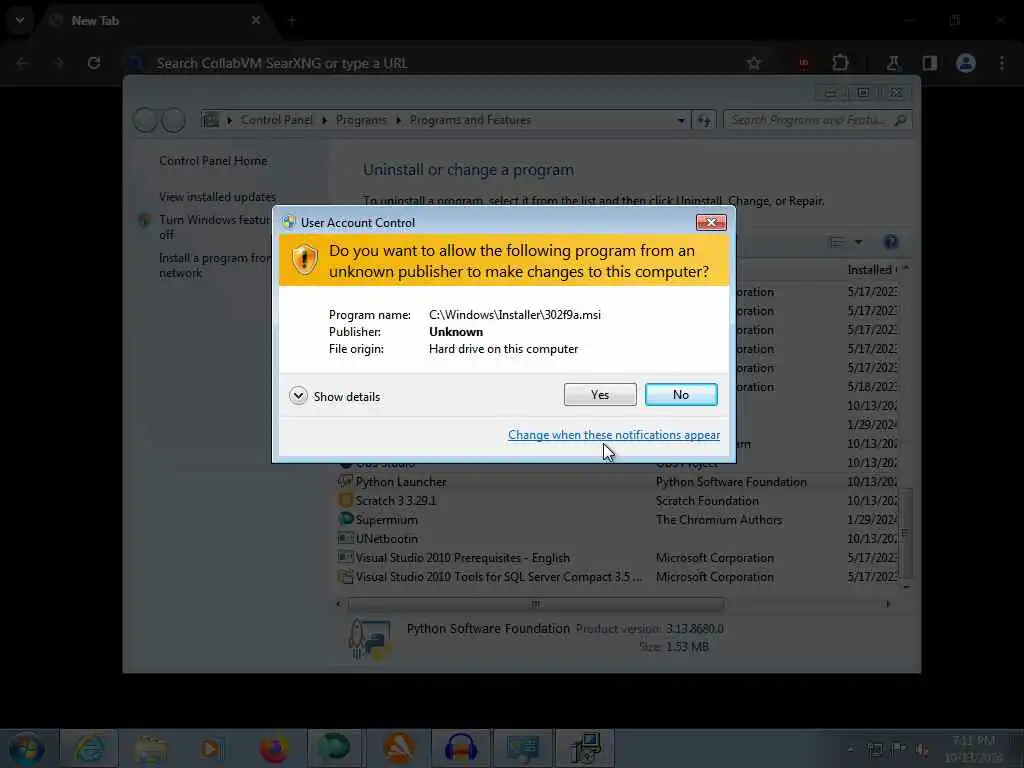This screenshot has width=1024, height=768.
Task: Select Supermium in programs list
Action: coord(387,520)
